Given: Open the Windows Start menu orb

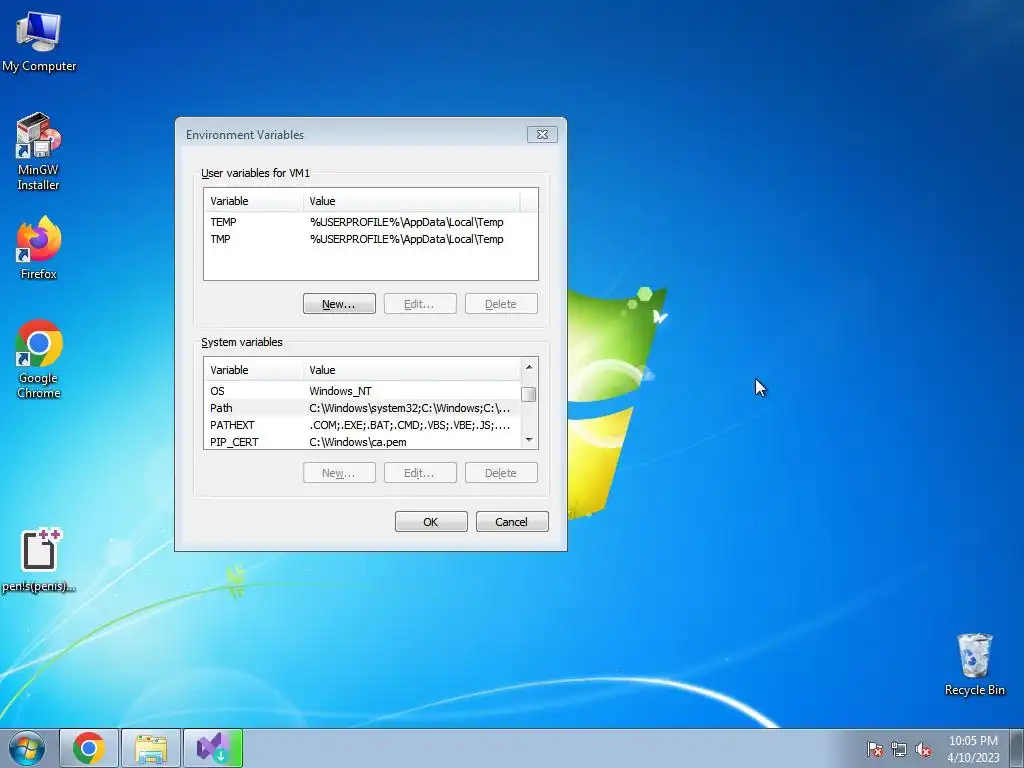Looking at the screenshot, I should (27, 748).
